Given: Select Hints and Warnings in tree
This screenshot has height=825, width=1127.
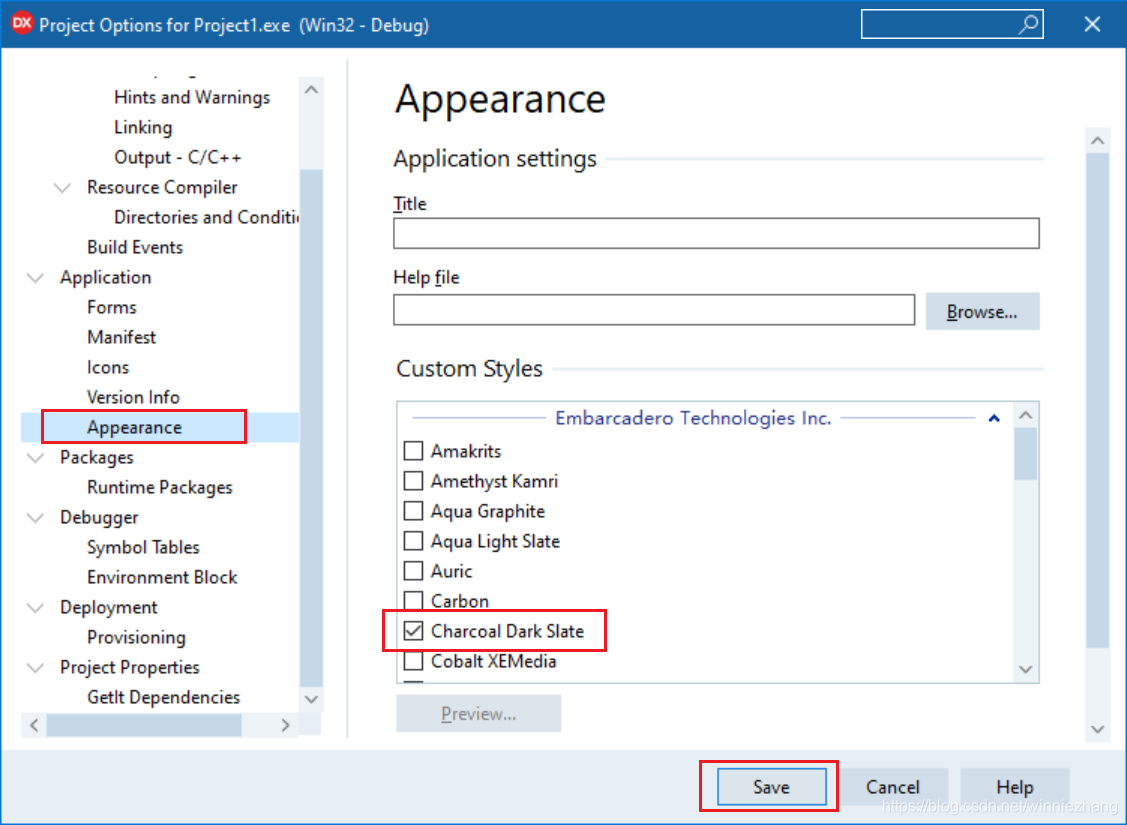Looking at the screenshot, I should point(192,97).
